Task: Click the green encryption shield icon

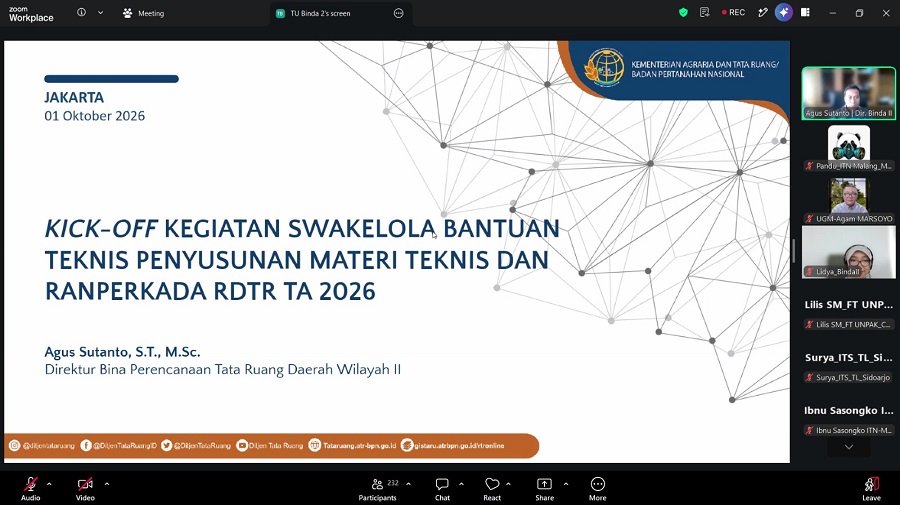Action: pyautogui.click(x=683, y=13)
